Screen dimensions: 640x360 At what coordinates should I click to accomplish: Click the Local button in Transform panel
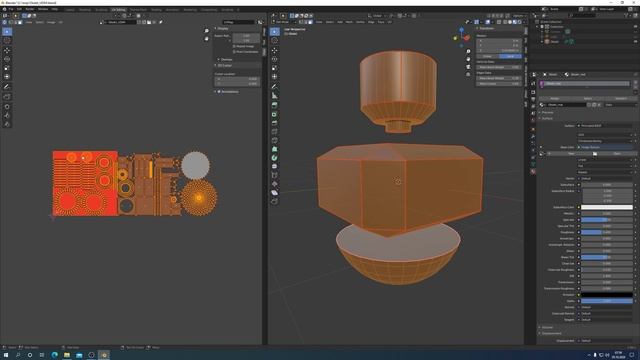(x=510, y=56)
